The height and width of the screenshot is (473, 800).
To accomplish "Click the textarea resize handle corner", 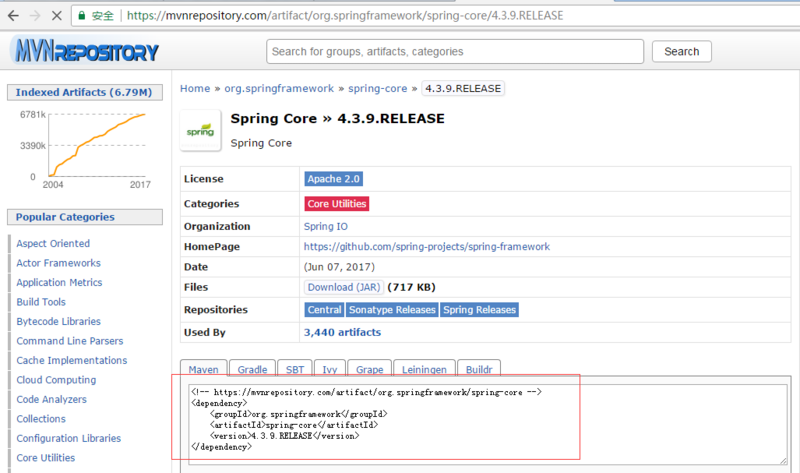I will click(x=783, y=461).
